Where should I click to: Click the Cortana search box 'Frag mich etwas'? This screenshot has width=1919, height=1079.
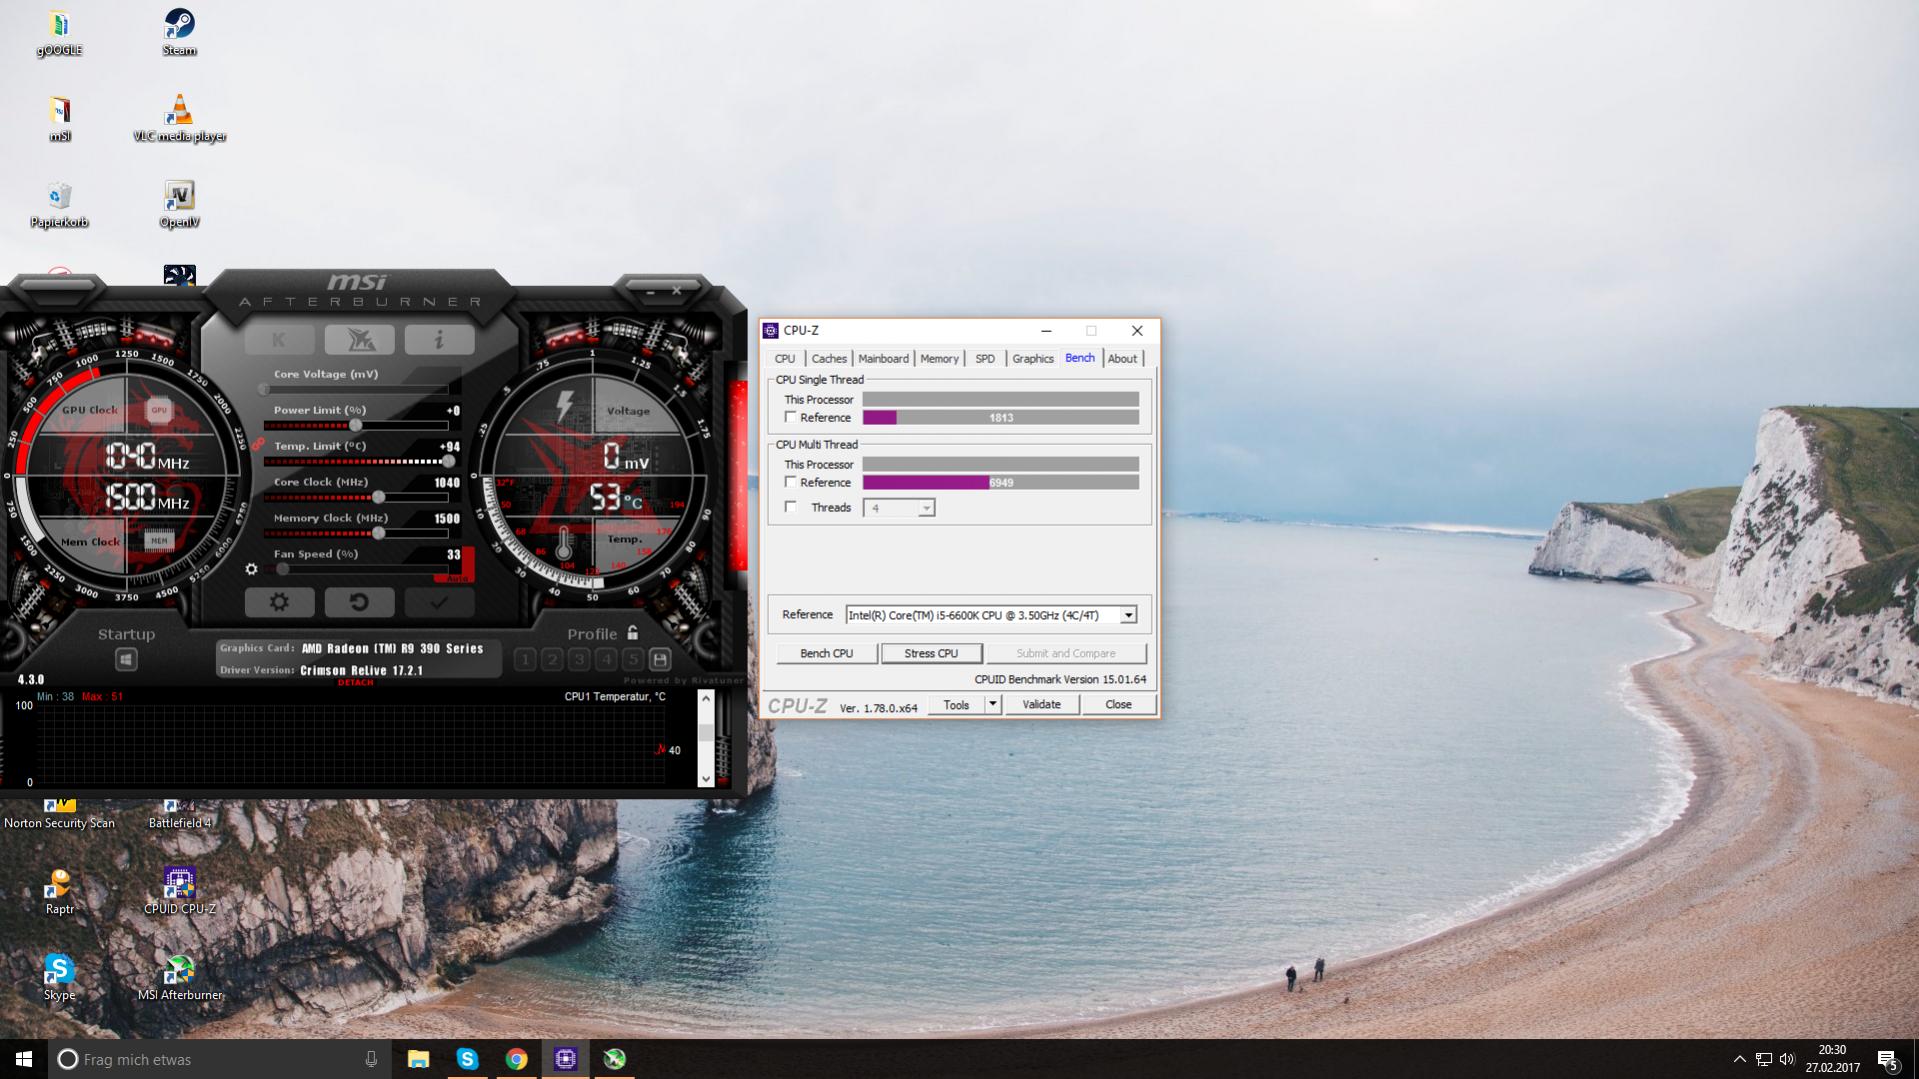click(x=219, y=1059)
